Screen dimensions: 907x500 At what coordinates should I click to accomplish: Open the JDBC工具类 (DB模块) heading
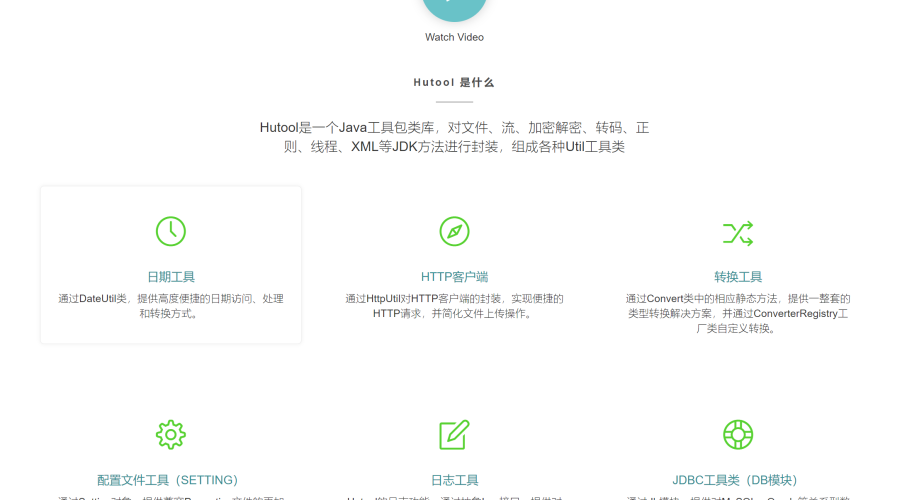(735, 480)
